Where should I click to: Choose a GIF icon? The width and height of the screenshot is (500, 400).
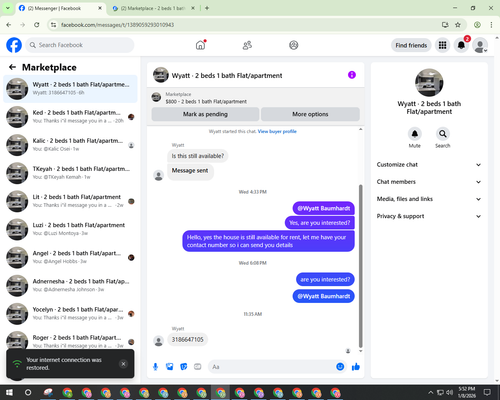[198, 367]
